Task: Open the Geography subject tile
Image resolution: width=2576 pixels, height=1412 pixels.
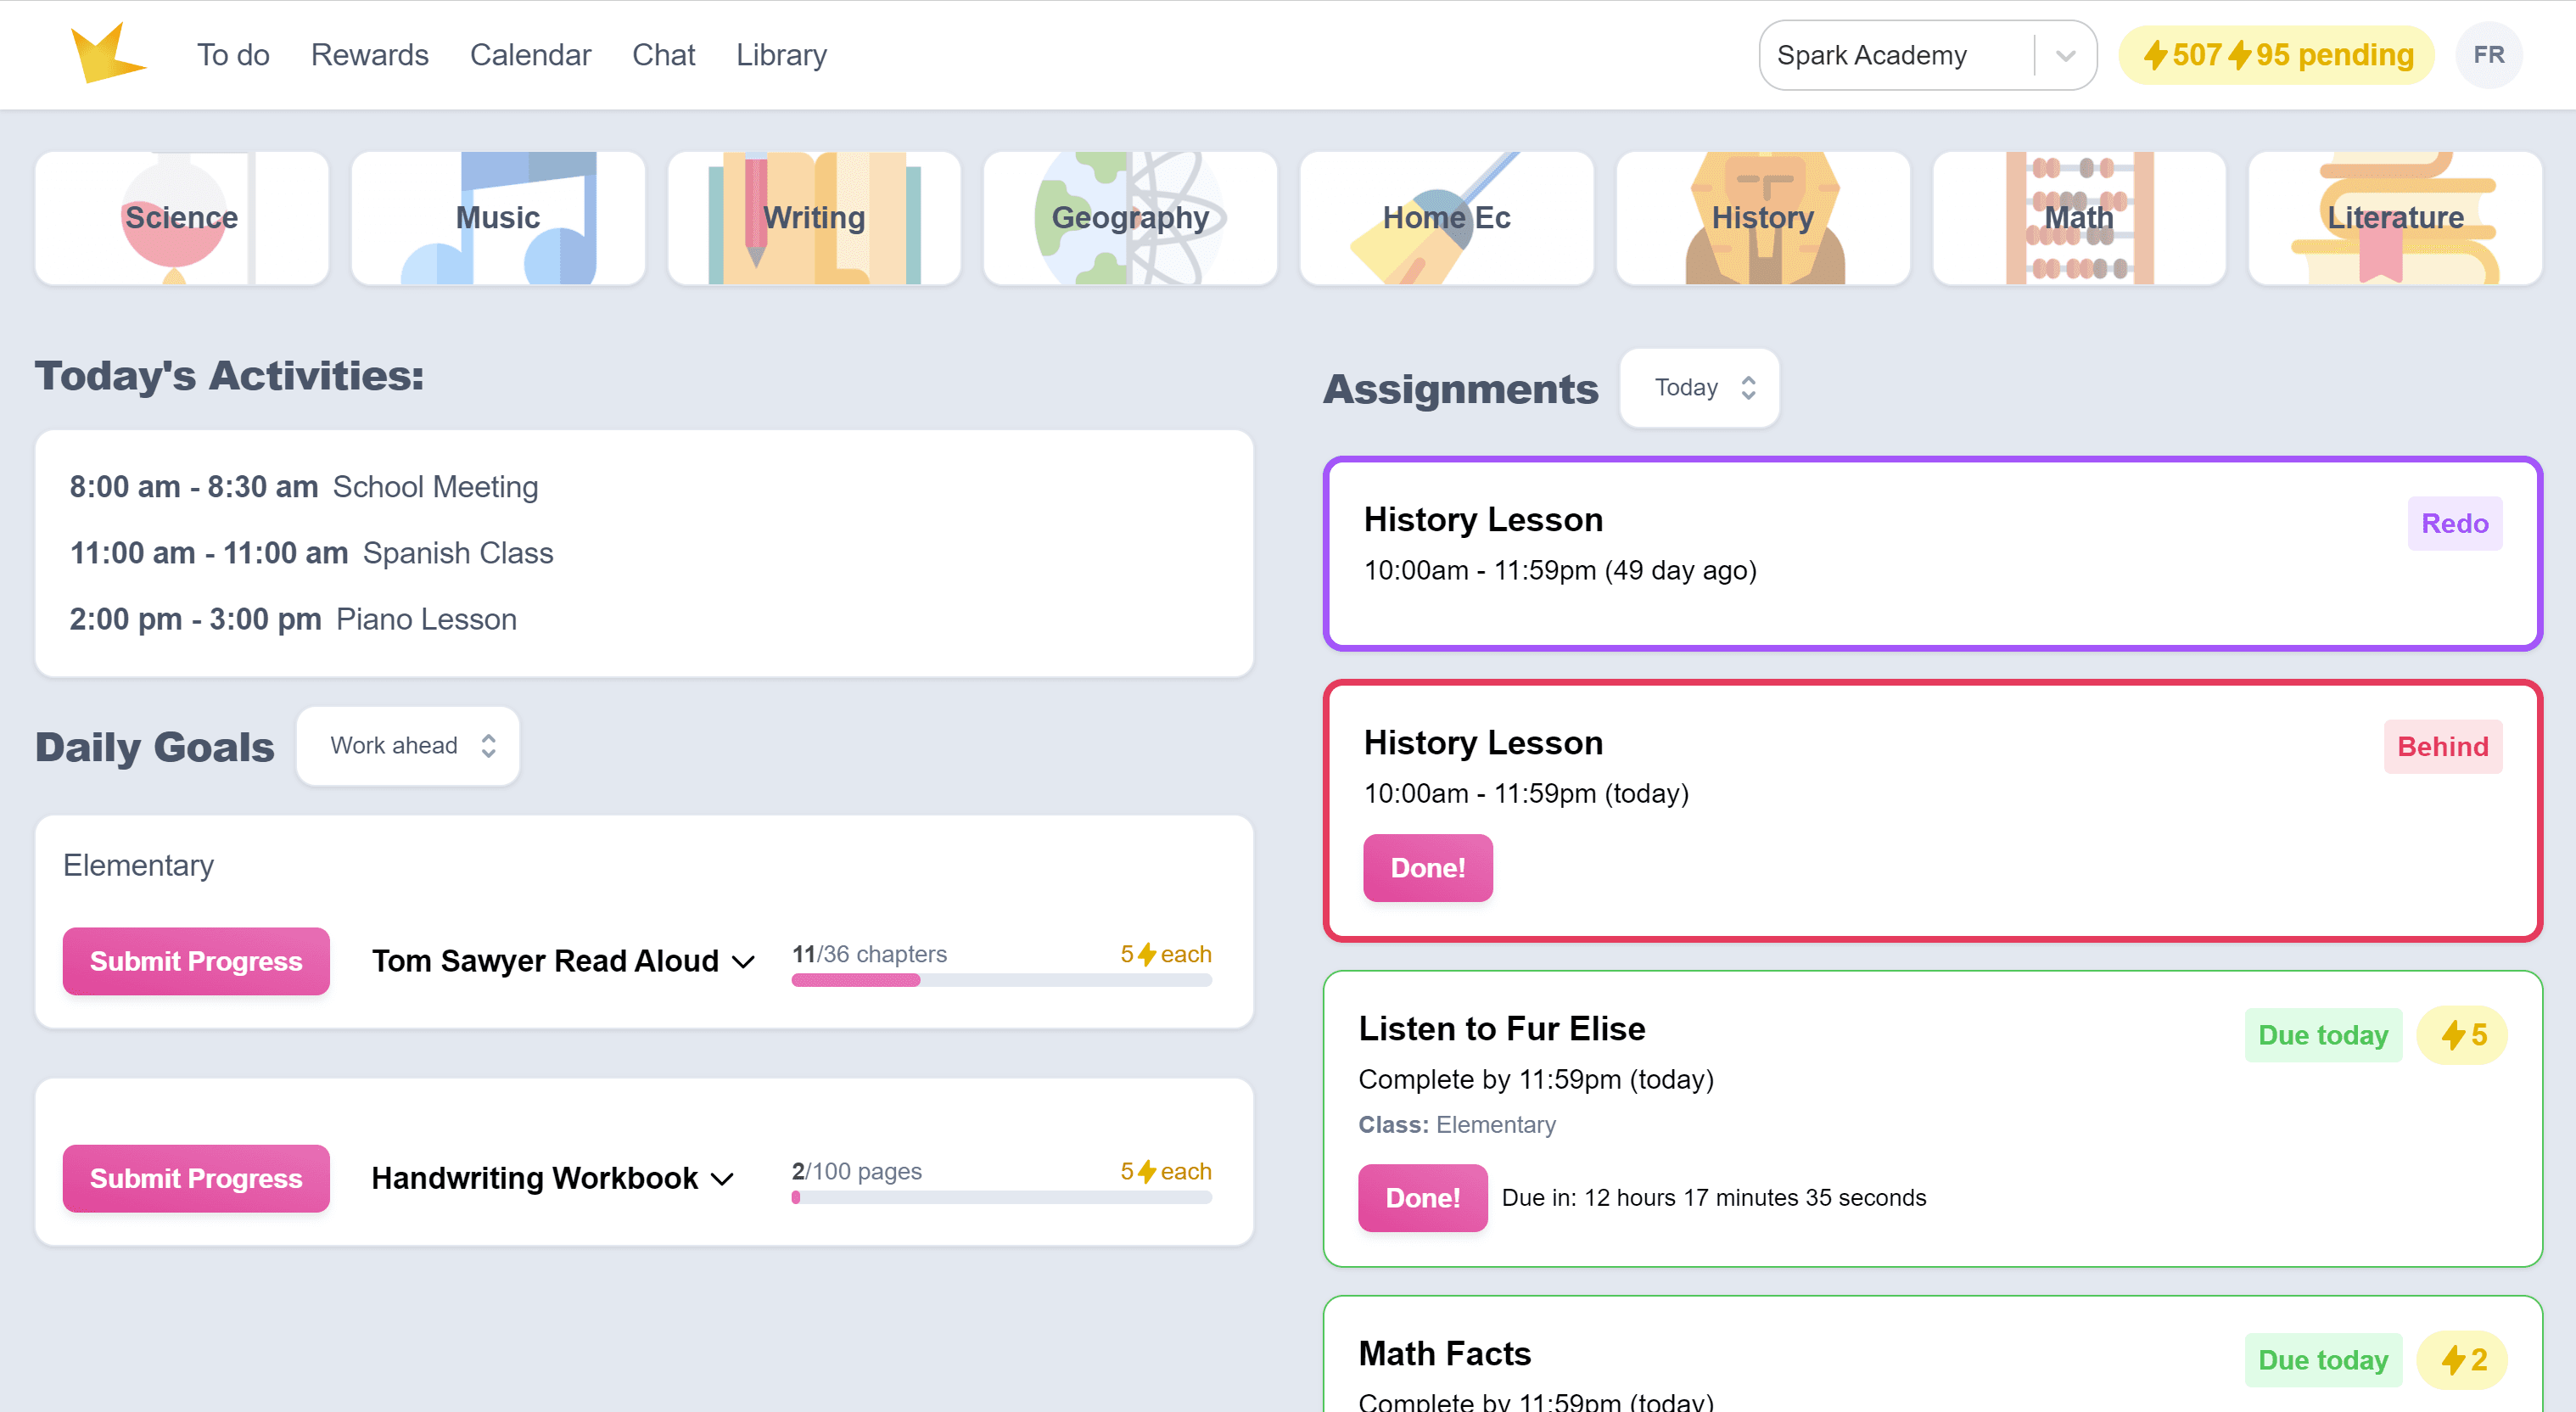Action: pyautogui.click(x=1130, y=217)
